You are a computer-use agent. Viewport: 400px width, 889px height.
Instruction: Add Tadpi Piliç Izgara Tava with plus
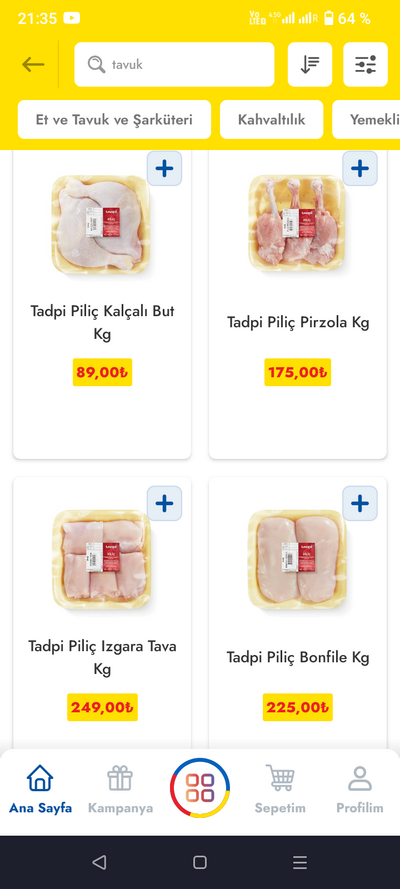coord(164,503)
